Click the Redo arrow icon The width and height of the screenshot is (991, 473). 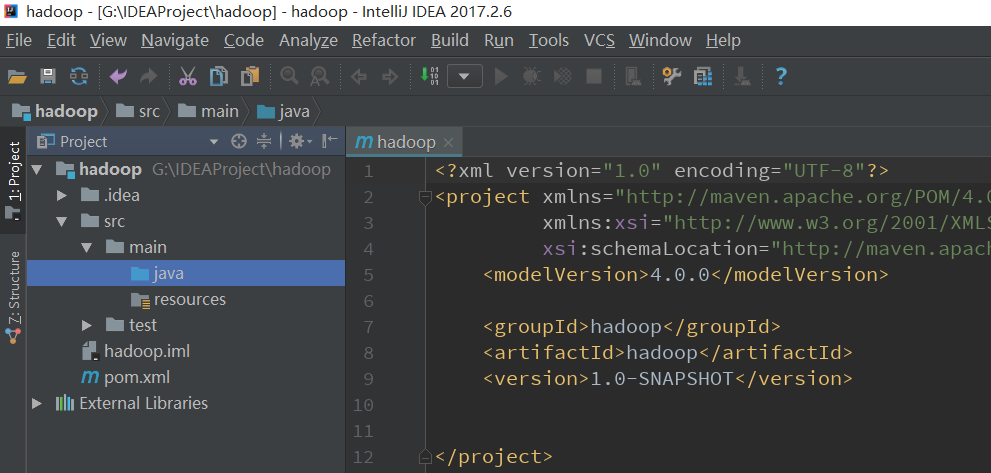149,77
